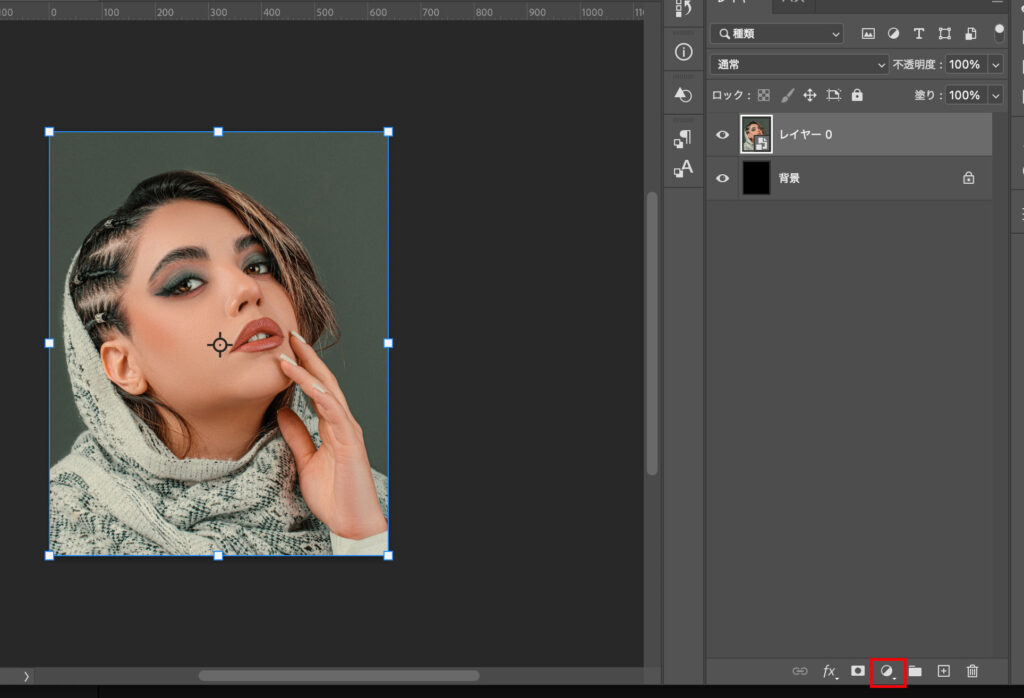Viewport: 1024px width, 698px height.
Task: Open the layer style fx menu
Action: (x=829, y=672)
